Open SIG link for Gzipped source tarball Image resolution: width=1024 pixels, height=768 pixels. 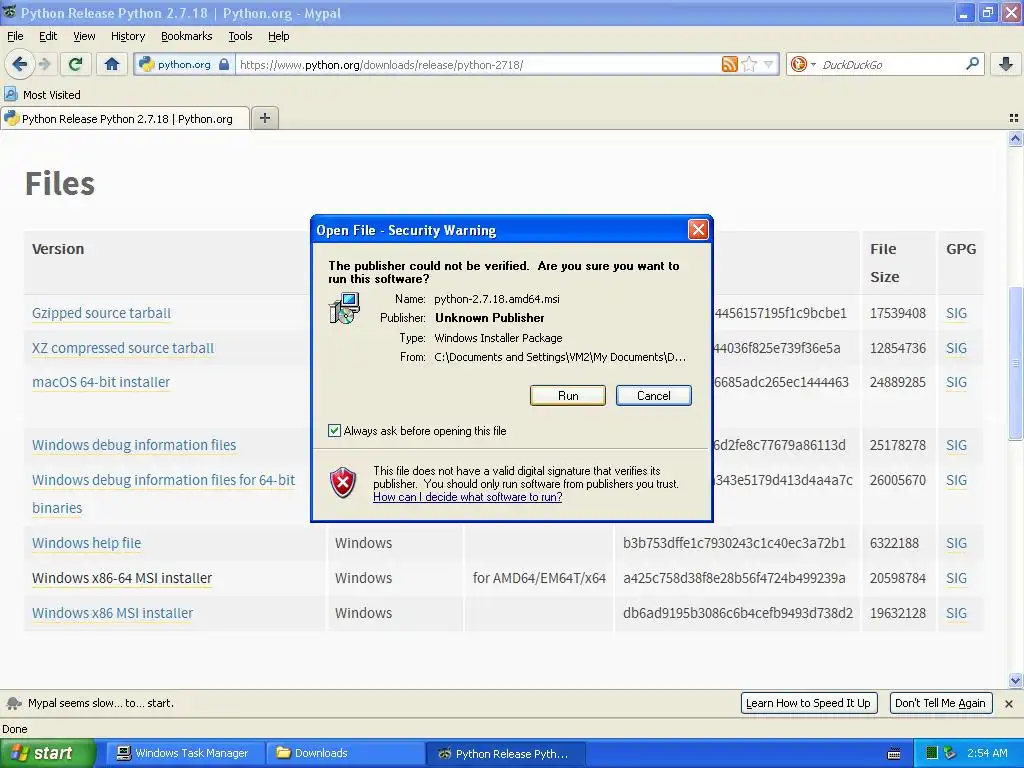956,313
